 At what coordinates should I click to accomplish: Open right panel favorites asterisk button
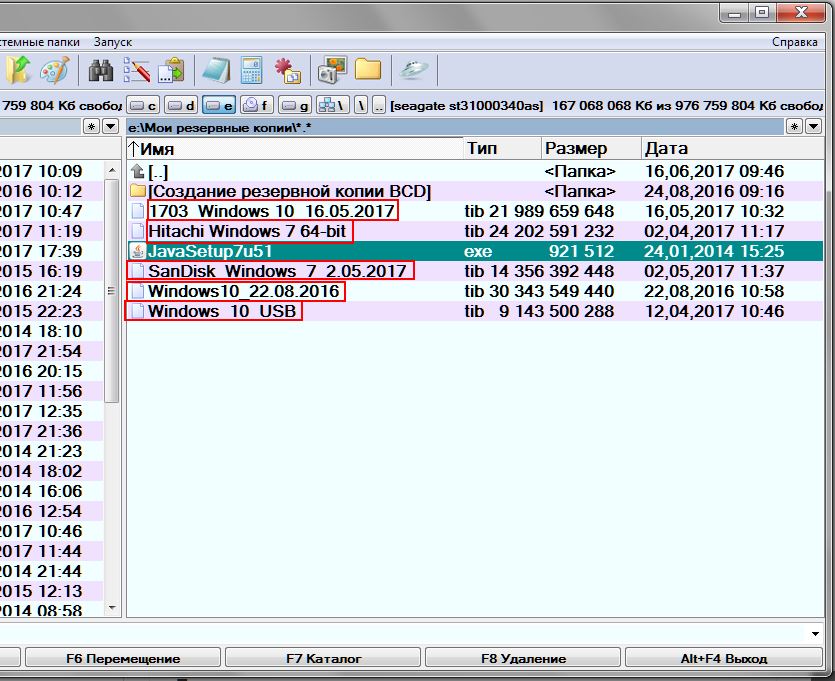click(x=794, y=127)
